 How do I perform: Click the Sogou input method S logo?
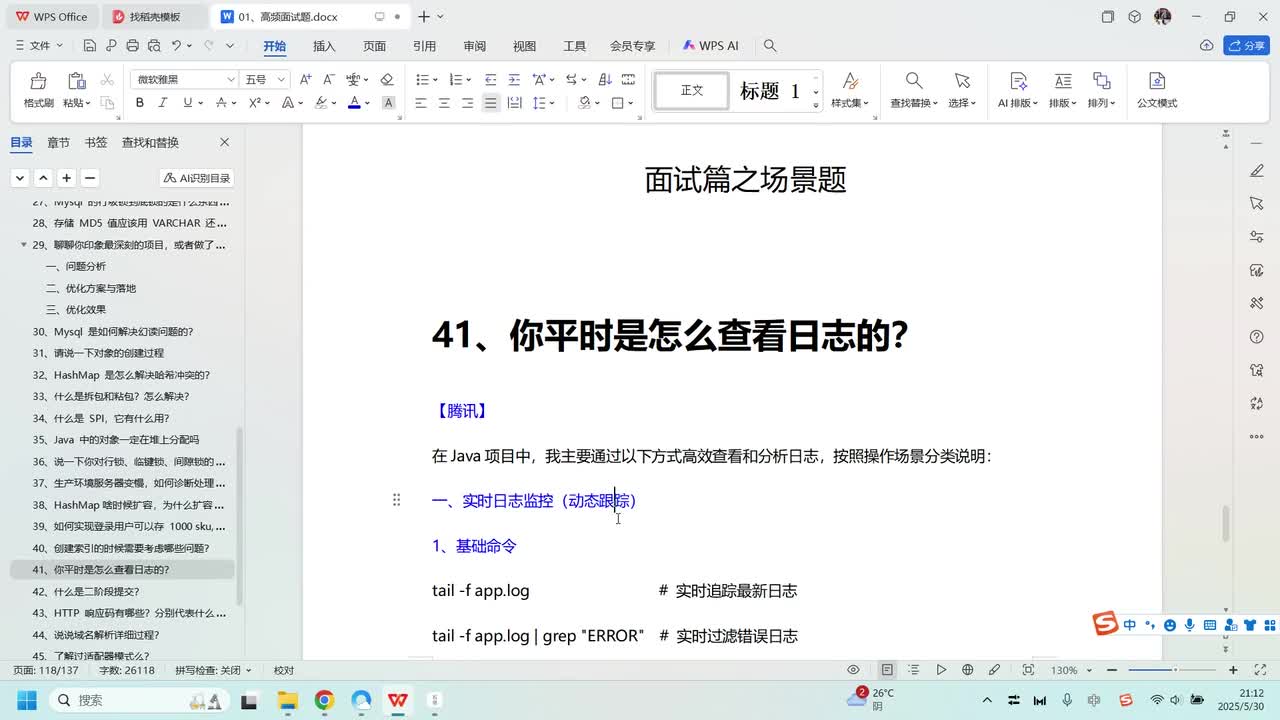1105,623
